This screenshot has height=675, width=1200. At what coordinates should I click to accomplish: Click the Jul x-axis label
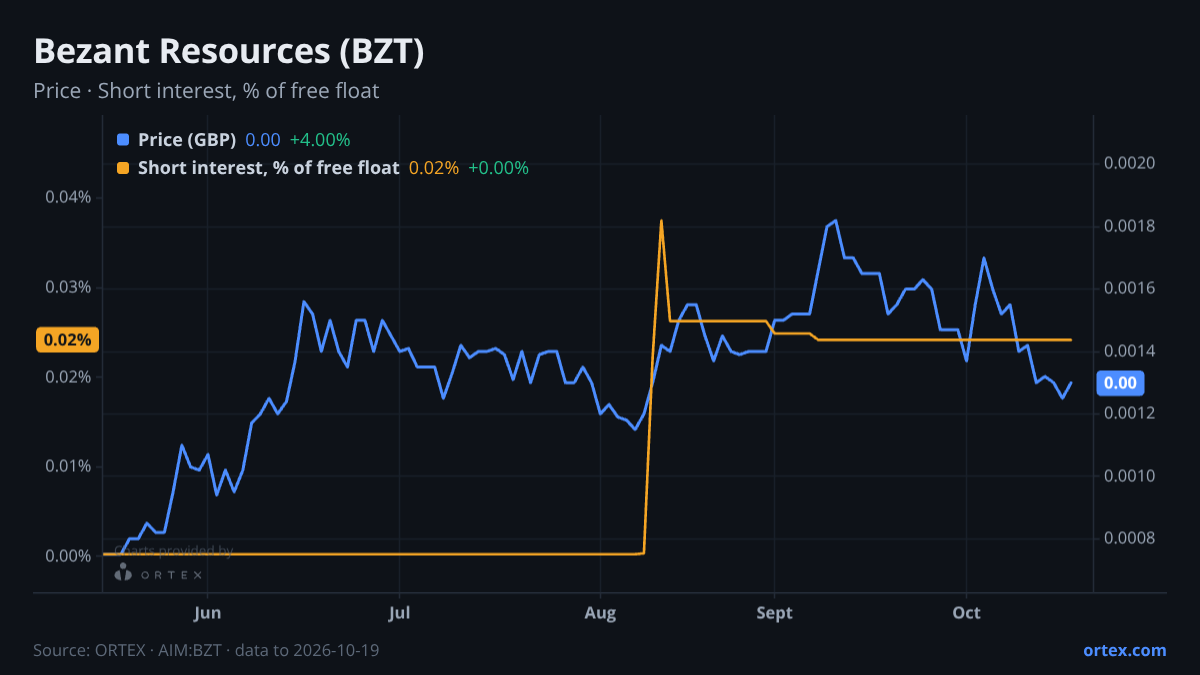399,613
